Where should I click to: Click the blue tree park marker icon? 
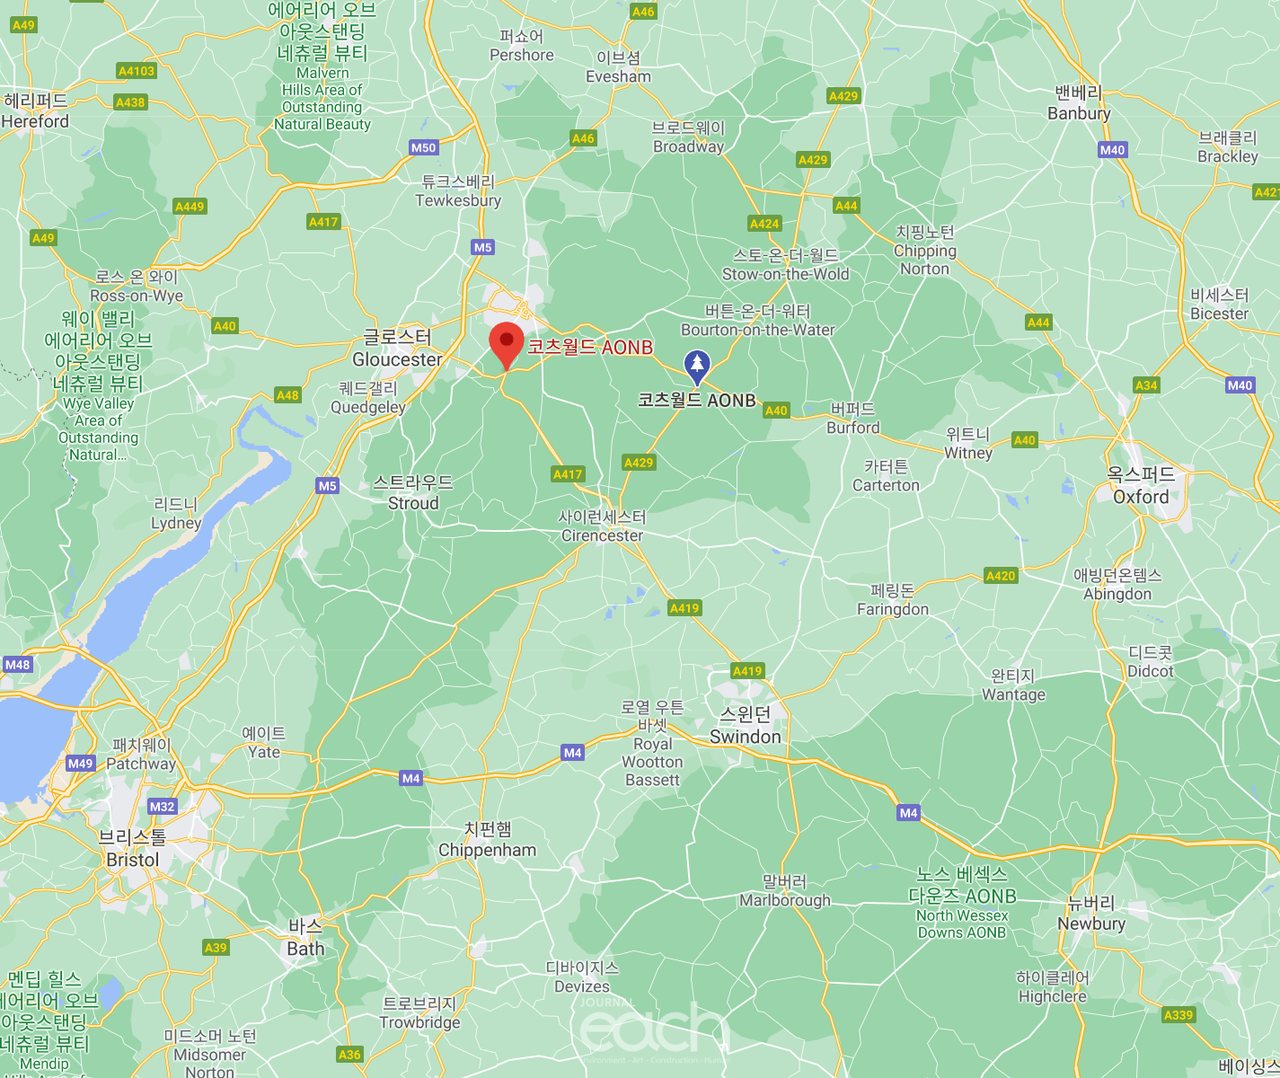coord(697,367)
